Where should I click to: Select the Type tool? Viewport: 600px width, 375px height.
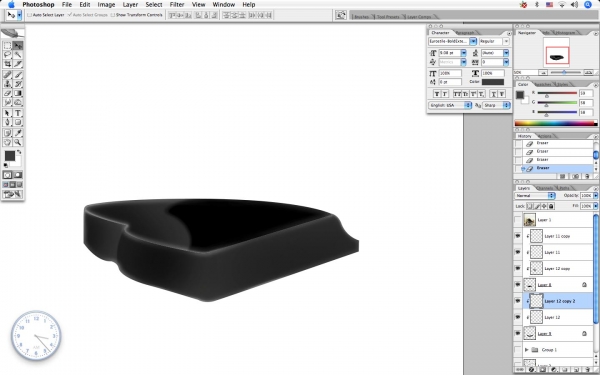click(x=18, y=113)
